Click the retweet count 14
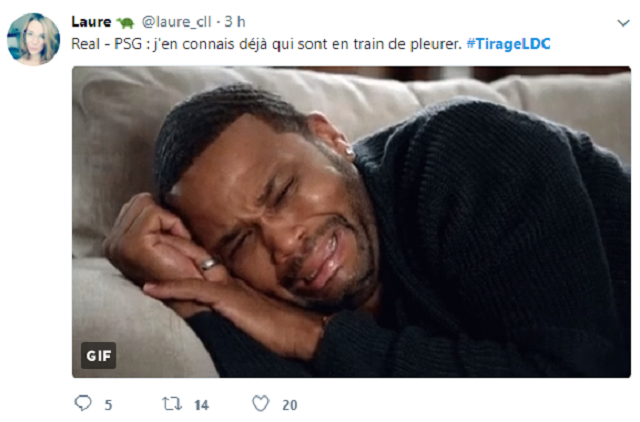 [x=201, y=405]
